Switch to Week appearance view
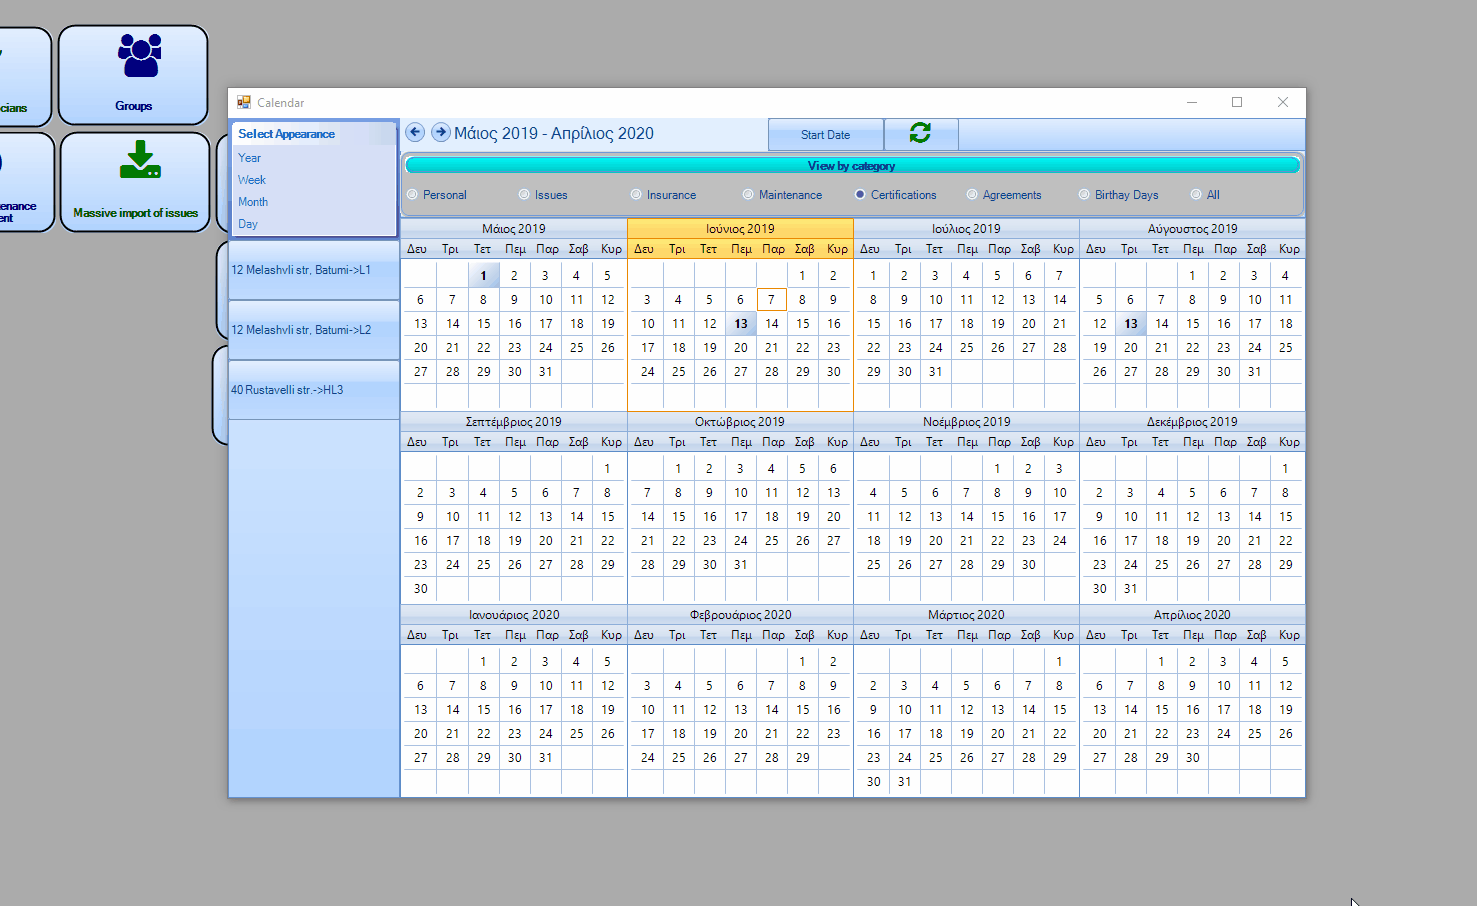The height and width of the screenshot is (906, 1477). click(252, 180)
